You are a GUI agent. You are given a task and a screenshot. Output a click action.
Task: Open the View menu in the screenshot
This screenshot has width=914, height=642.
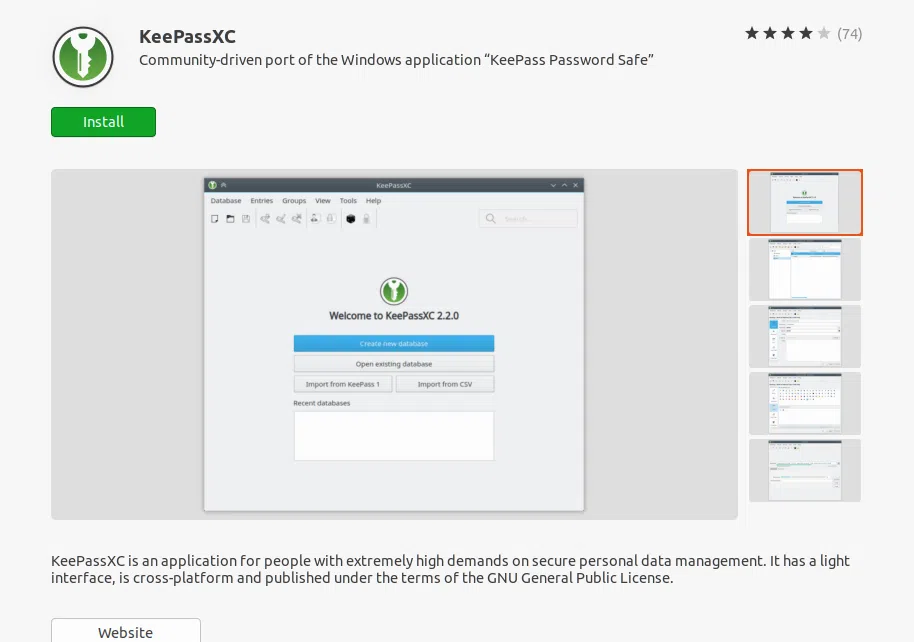322,200
